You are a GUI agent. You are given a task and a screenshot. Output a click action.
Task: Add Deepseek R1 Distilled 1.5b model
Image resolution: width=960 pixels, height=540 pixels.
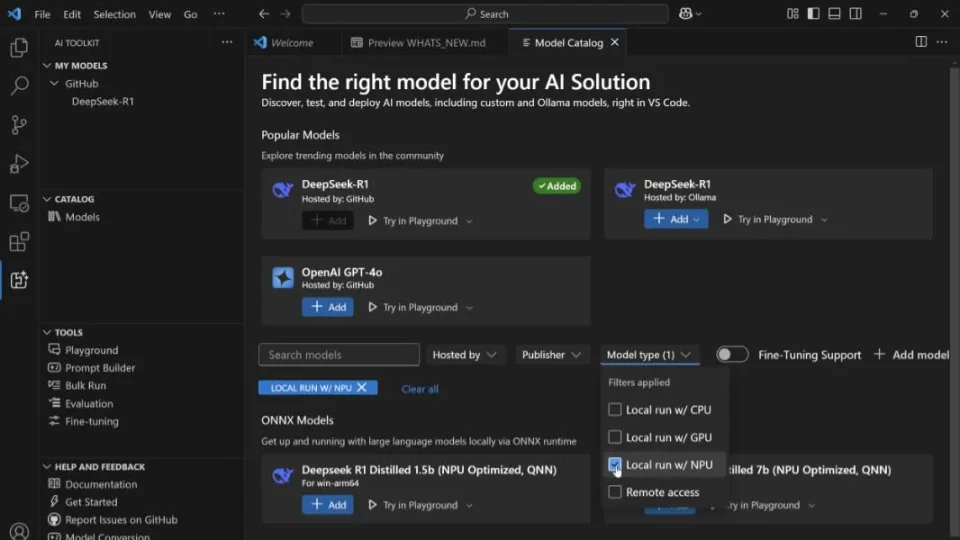(328, 504)
